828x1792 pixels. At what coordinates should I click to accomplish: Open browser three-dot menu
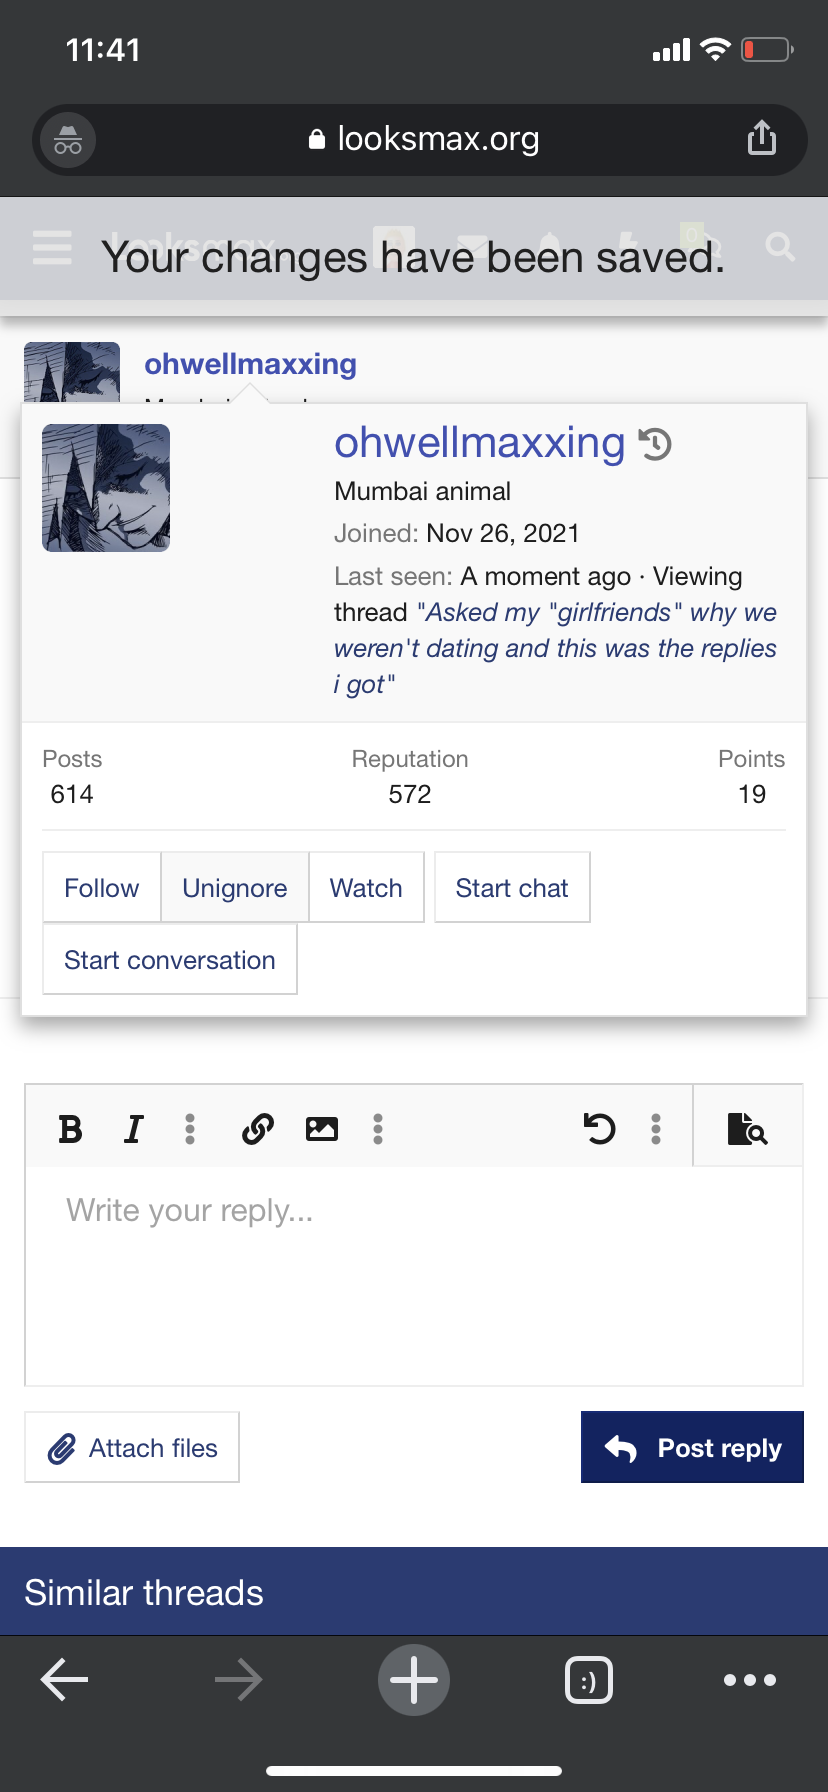click(x=750, y=1680)
